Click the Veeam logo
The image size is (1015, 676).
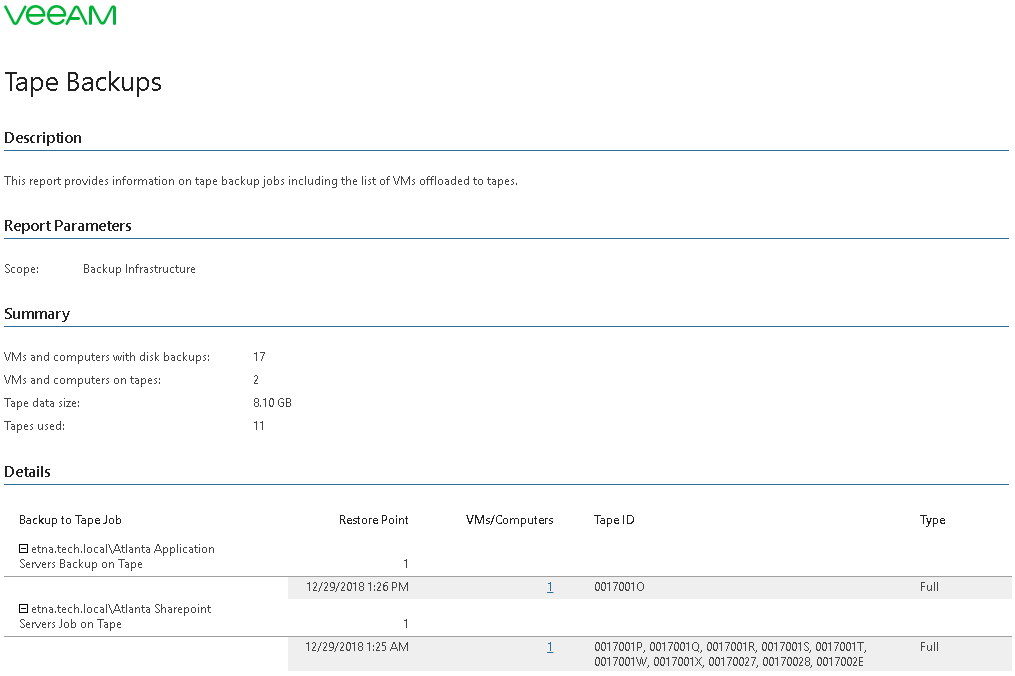click(x=60, y=15)
